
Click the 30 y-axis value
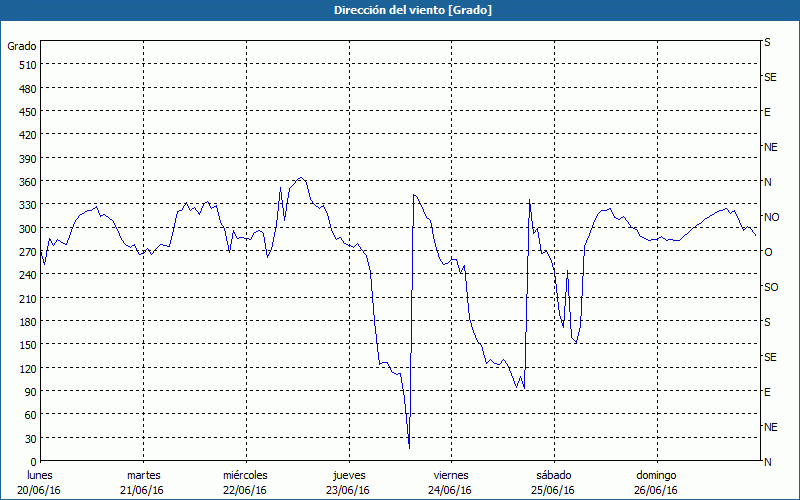(x=31, y=439)
